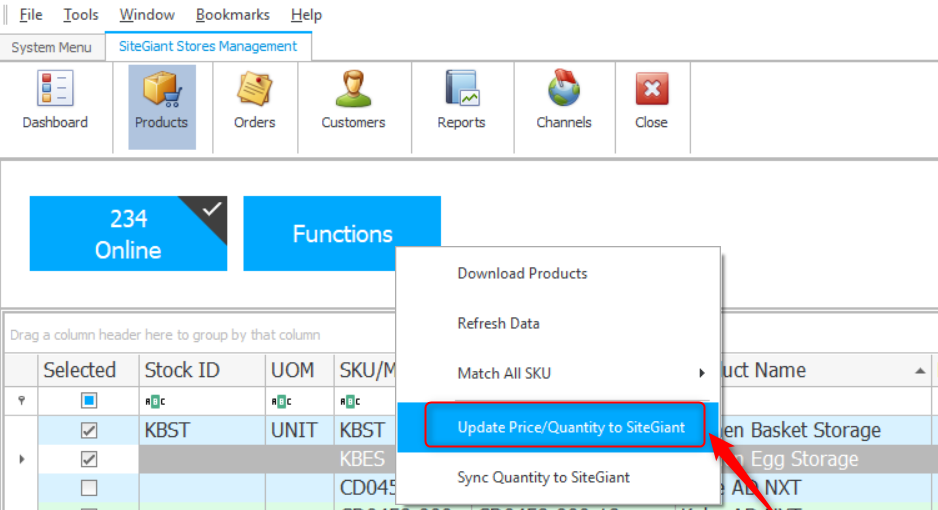Open the Bookmarks menu
Viewport: 938px width, 510px height.
click(233, 14)
